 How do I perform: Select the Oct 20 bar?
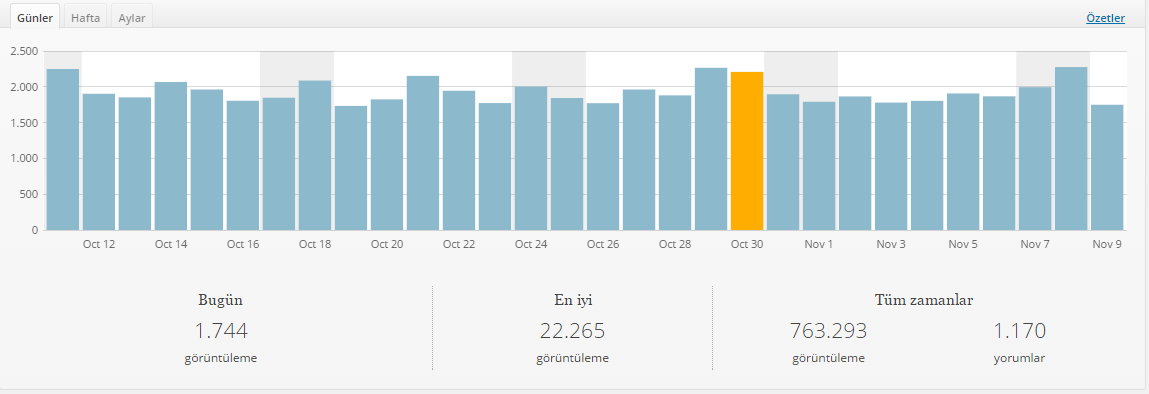(387, 165)
